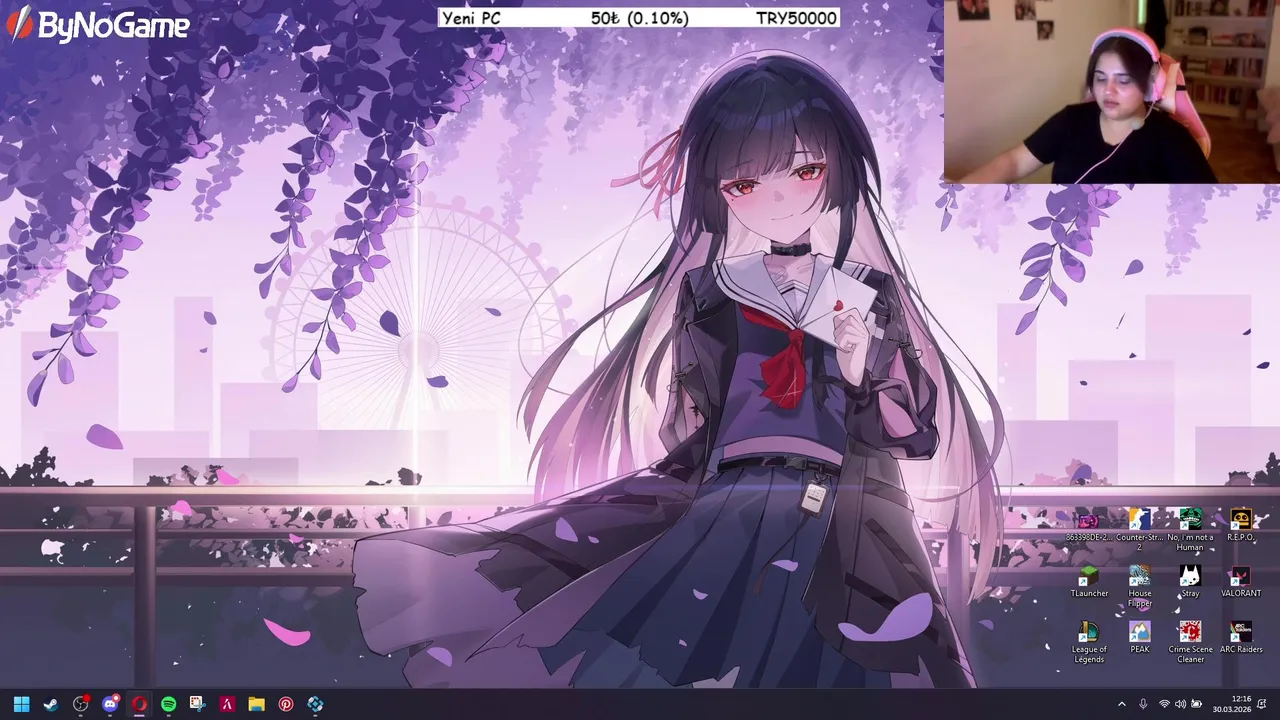The width and height of the screenshot is (1280, 720).
Task: Open Pinterest from the taskbar
Action: [286, 704]
